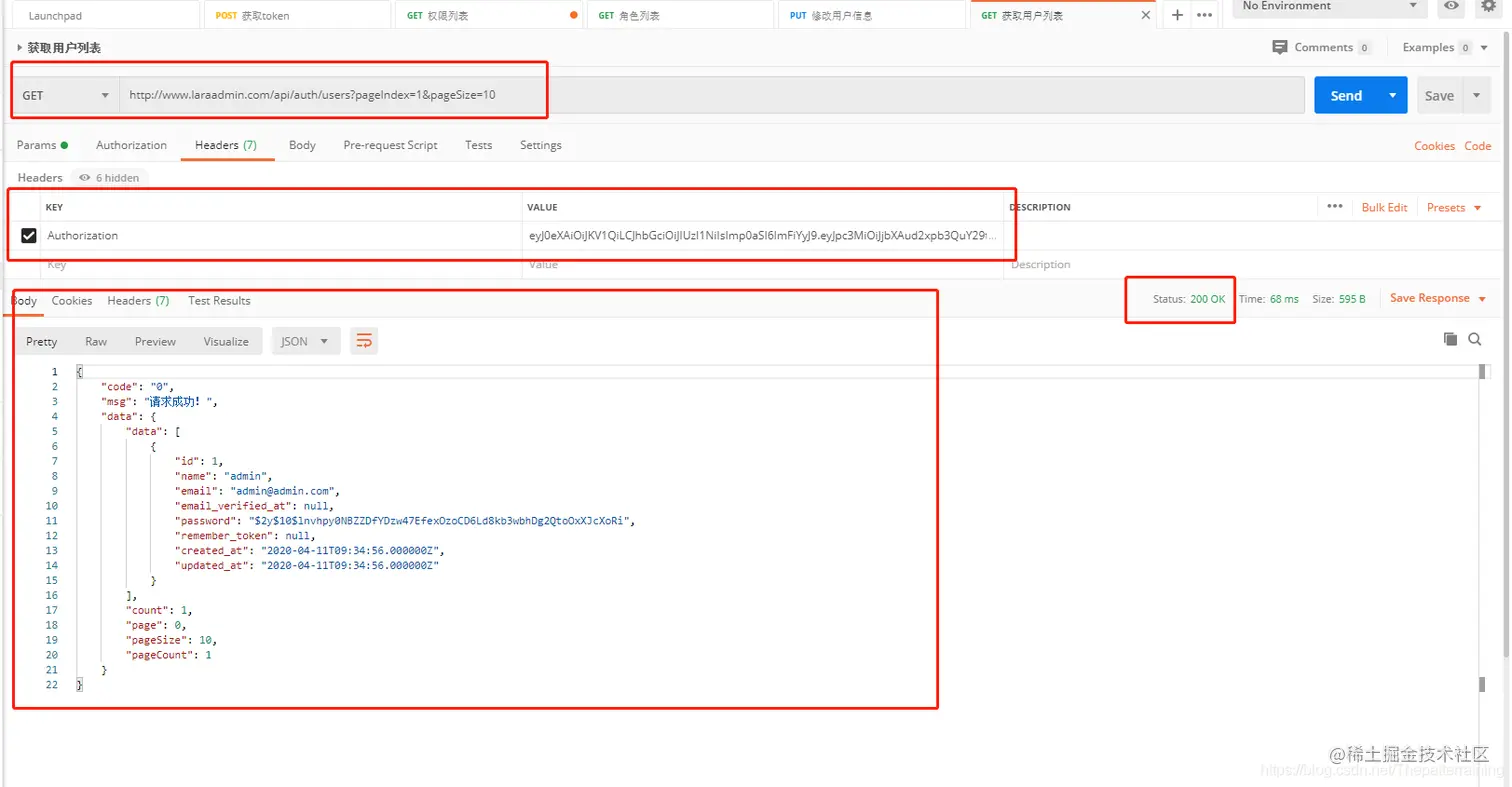This screenshot has height=787, width=1512.
Task: Open the response Cookies tab
Action: point(72,300)
